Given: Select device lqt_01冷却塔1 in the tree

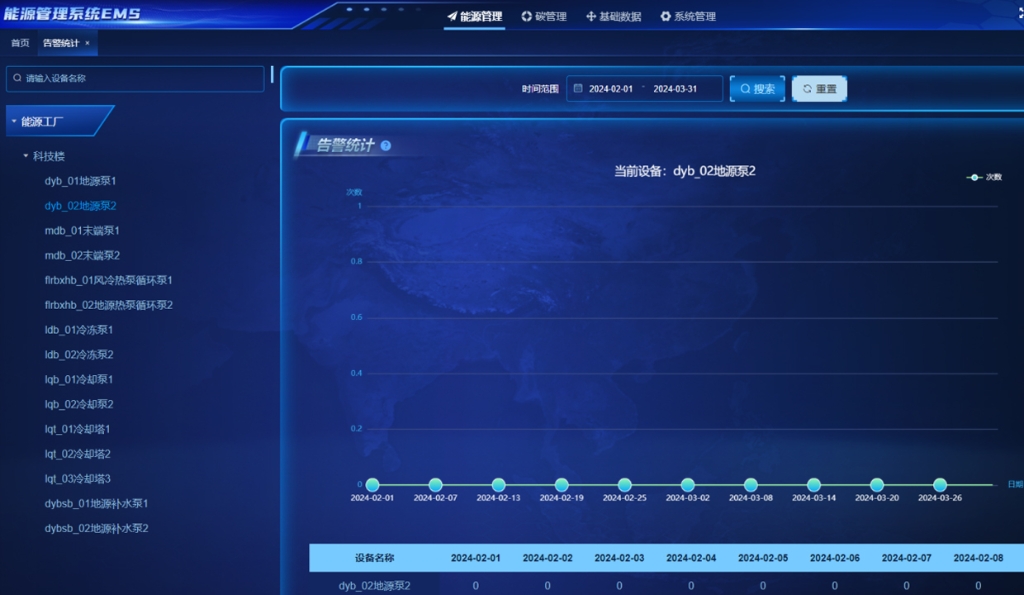Looking at the screenshot, I should (78, 429).
